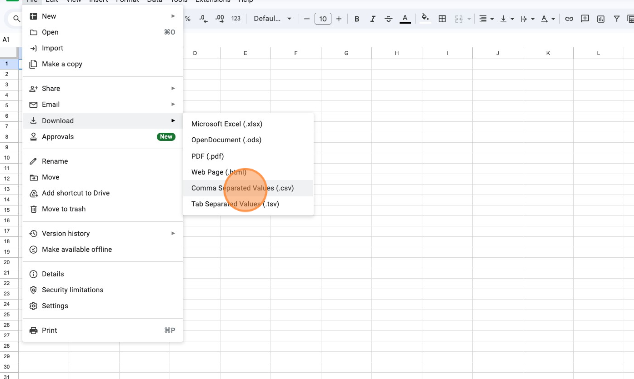
Task: Expand the Share submenu arrow
Action: (x=173, y=88)
